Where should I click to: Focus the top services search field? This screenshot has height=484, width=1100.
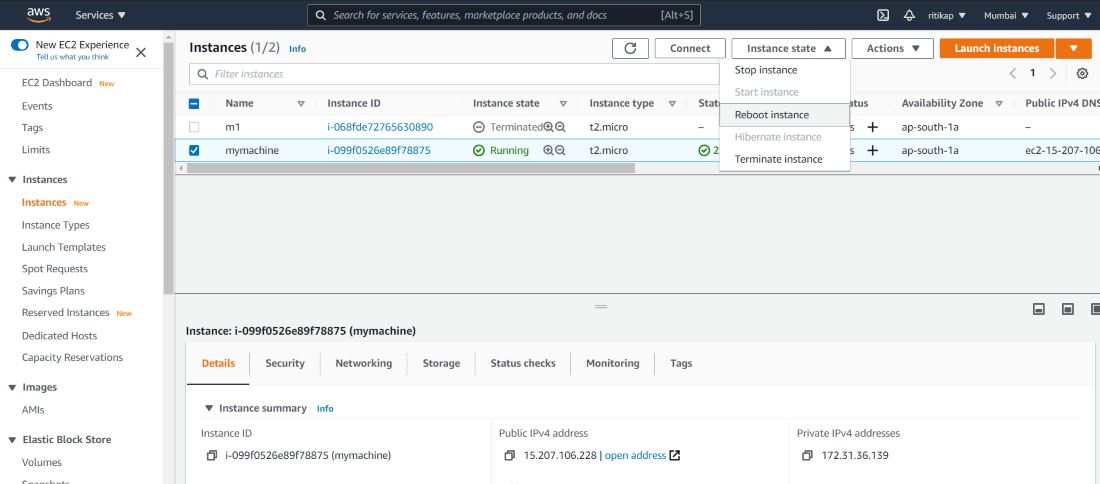click(x=504, y=15)
